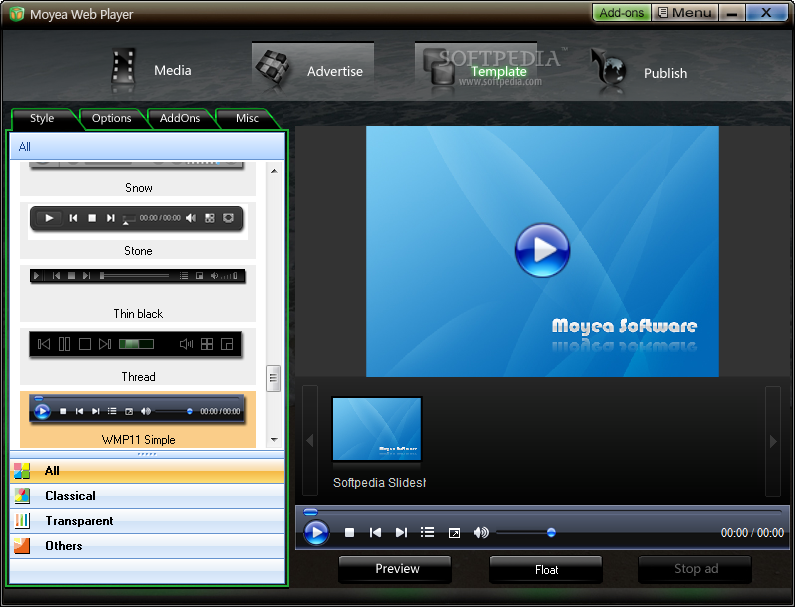Choose the All category
Screen dimensions: 795x607
click(x=147, y=471)
